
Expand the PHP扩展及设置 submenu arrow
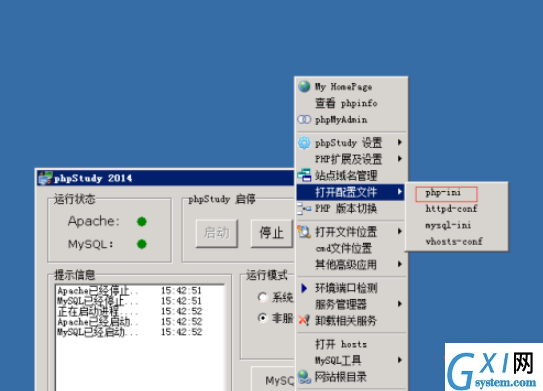tap(400, 159)
